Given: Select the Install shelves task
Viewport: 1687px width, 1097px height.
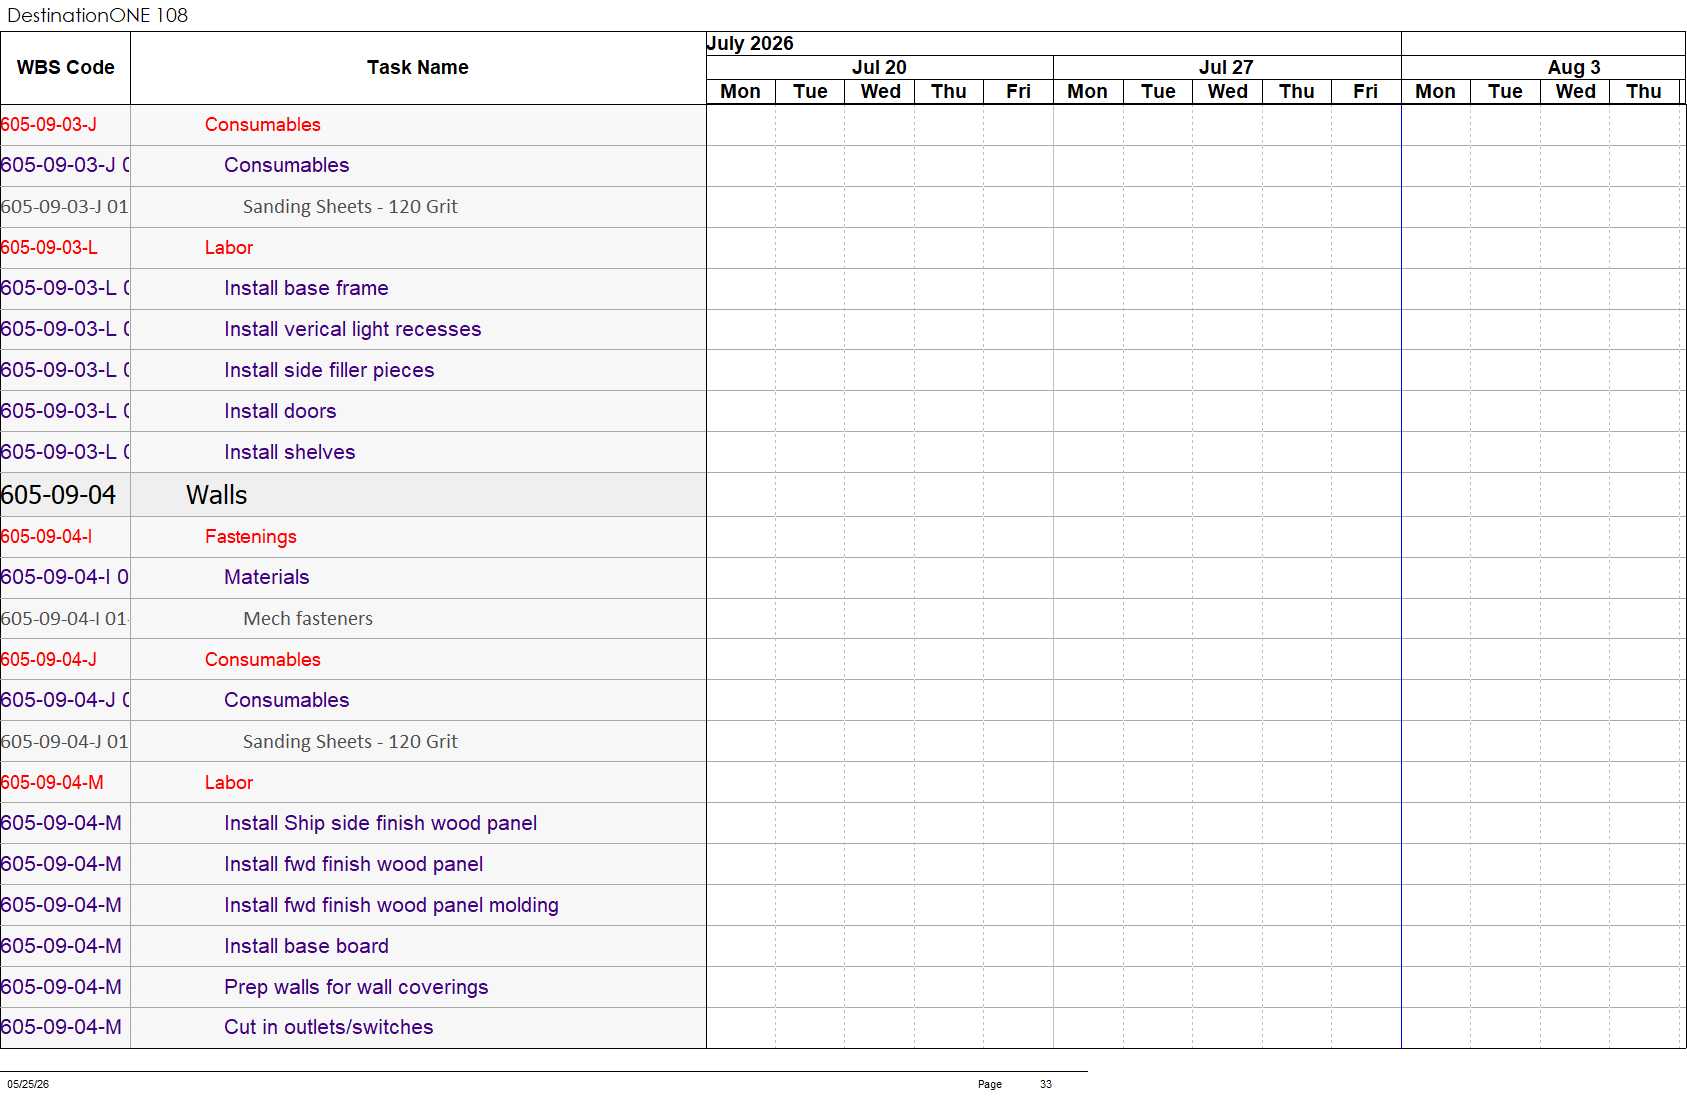Looking at the screenshot, I should click(x=289, y=452).
